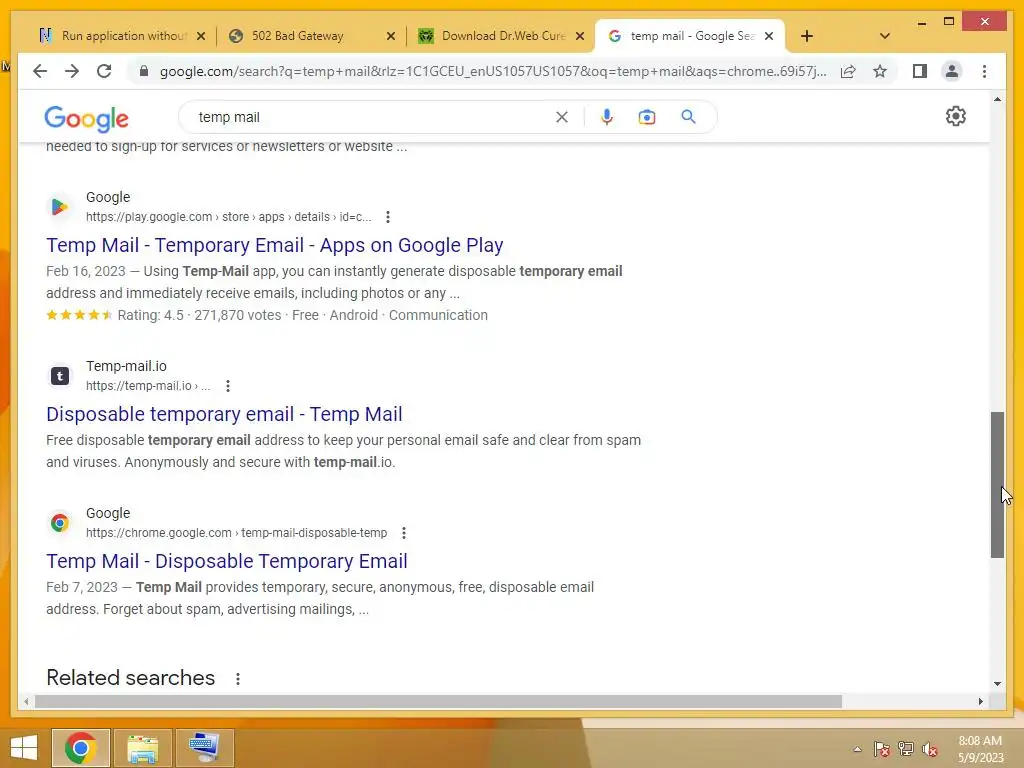
Task: Focus the Google search input field
Action: pyautogui.click(x=372, y=117)
